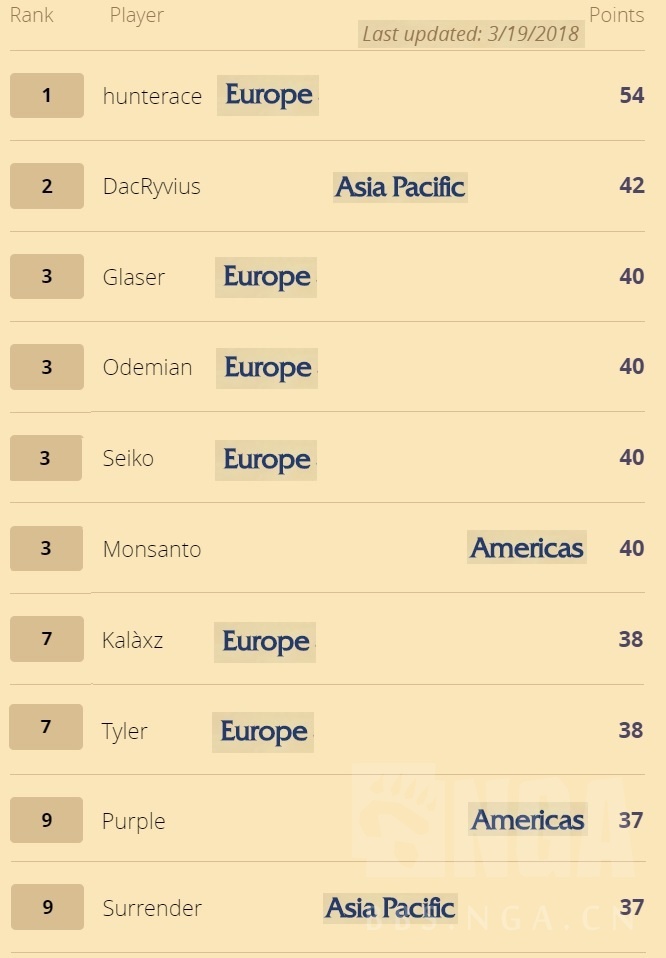
Task: Click Americas label in Monsanto's row
Action: pos(527,547)
